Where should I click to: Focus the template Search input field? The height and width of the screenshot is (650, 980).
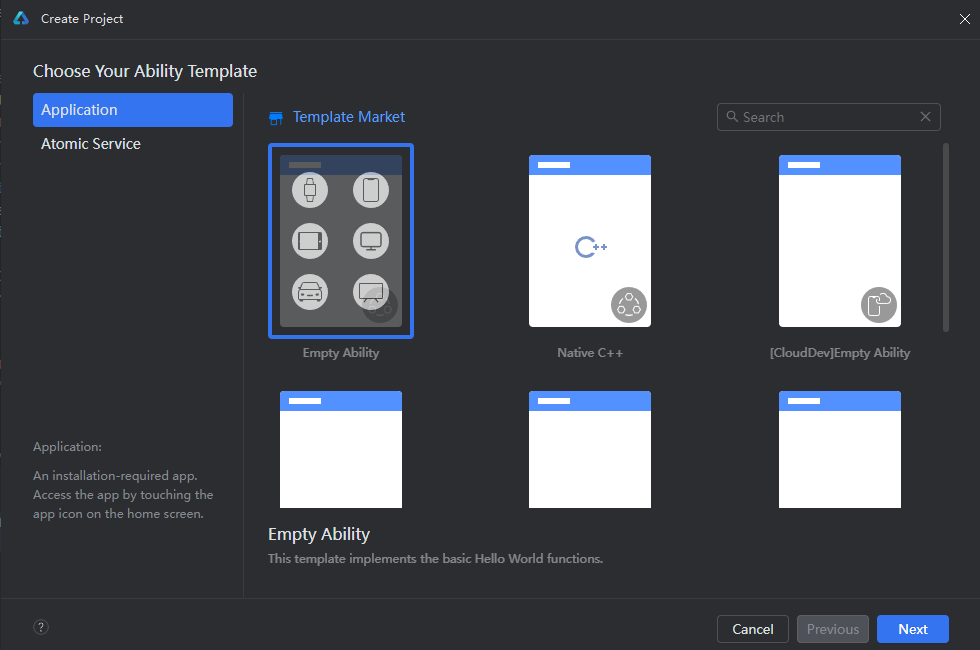pos(829,117)
